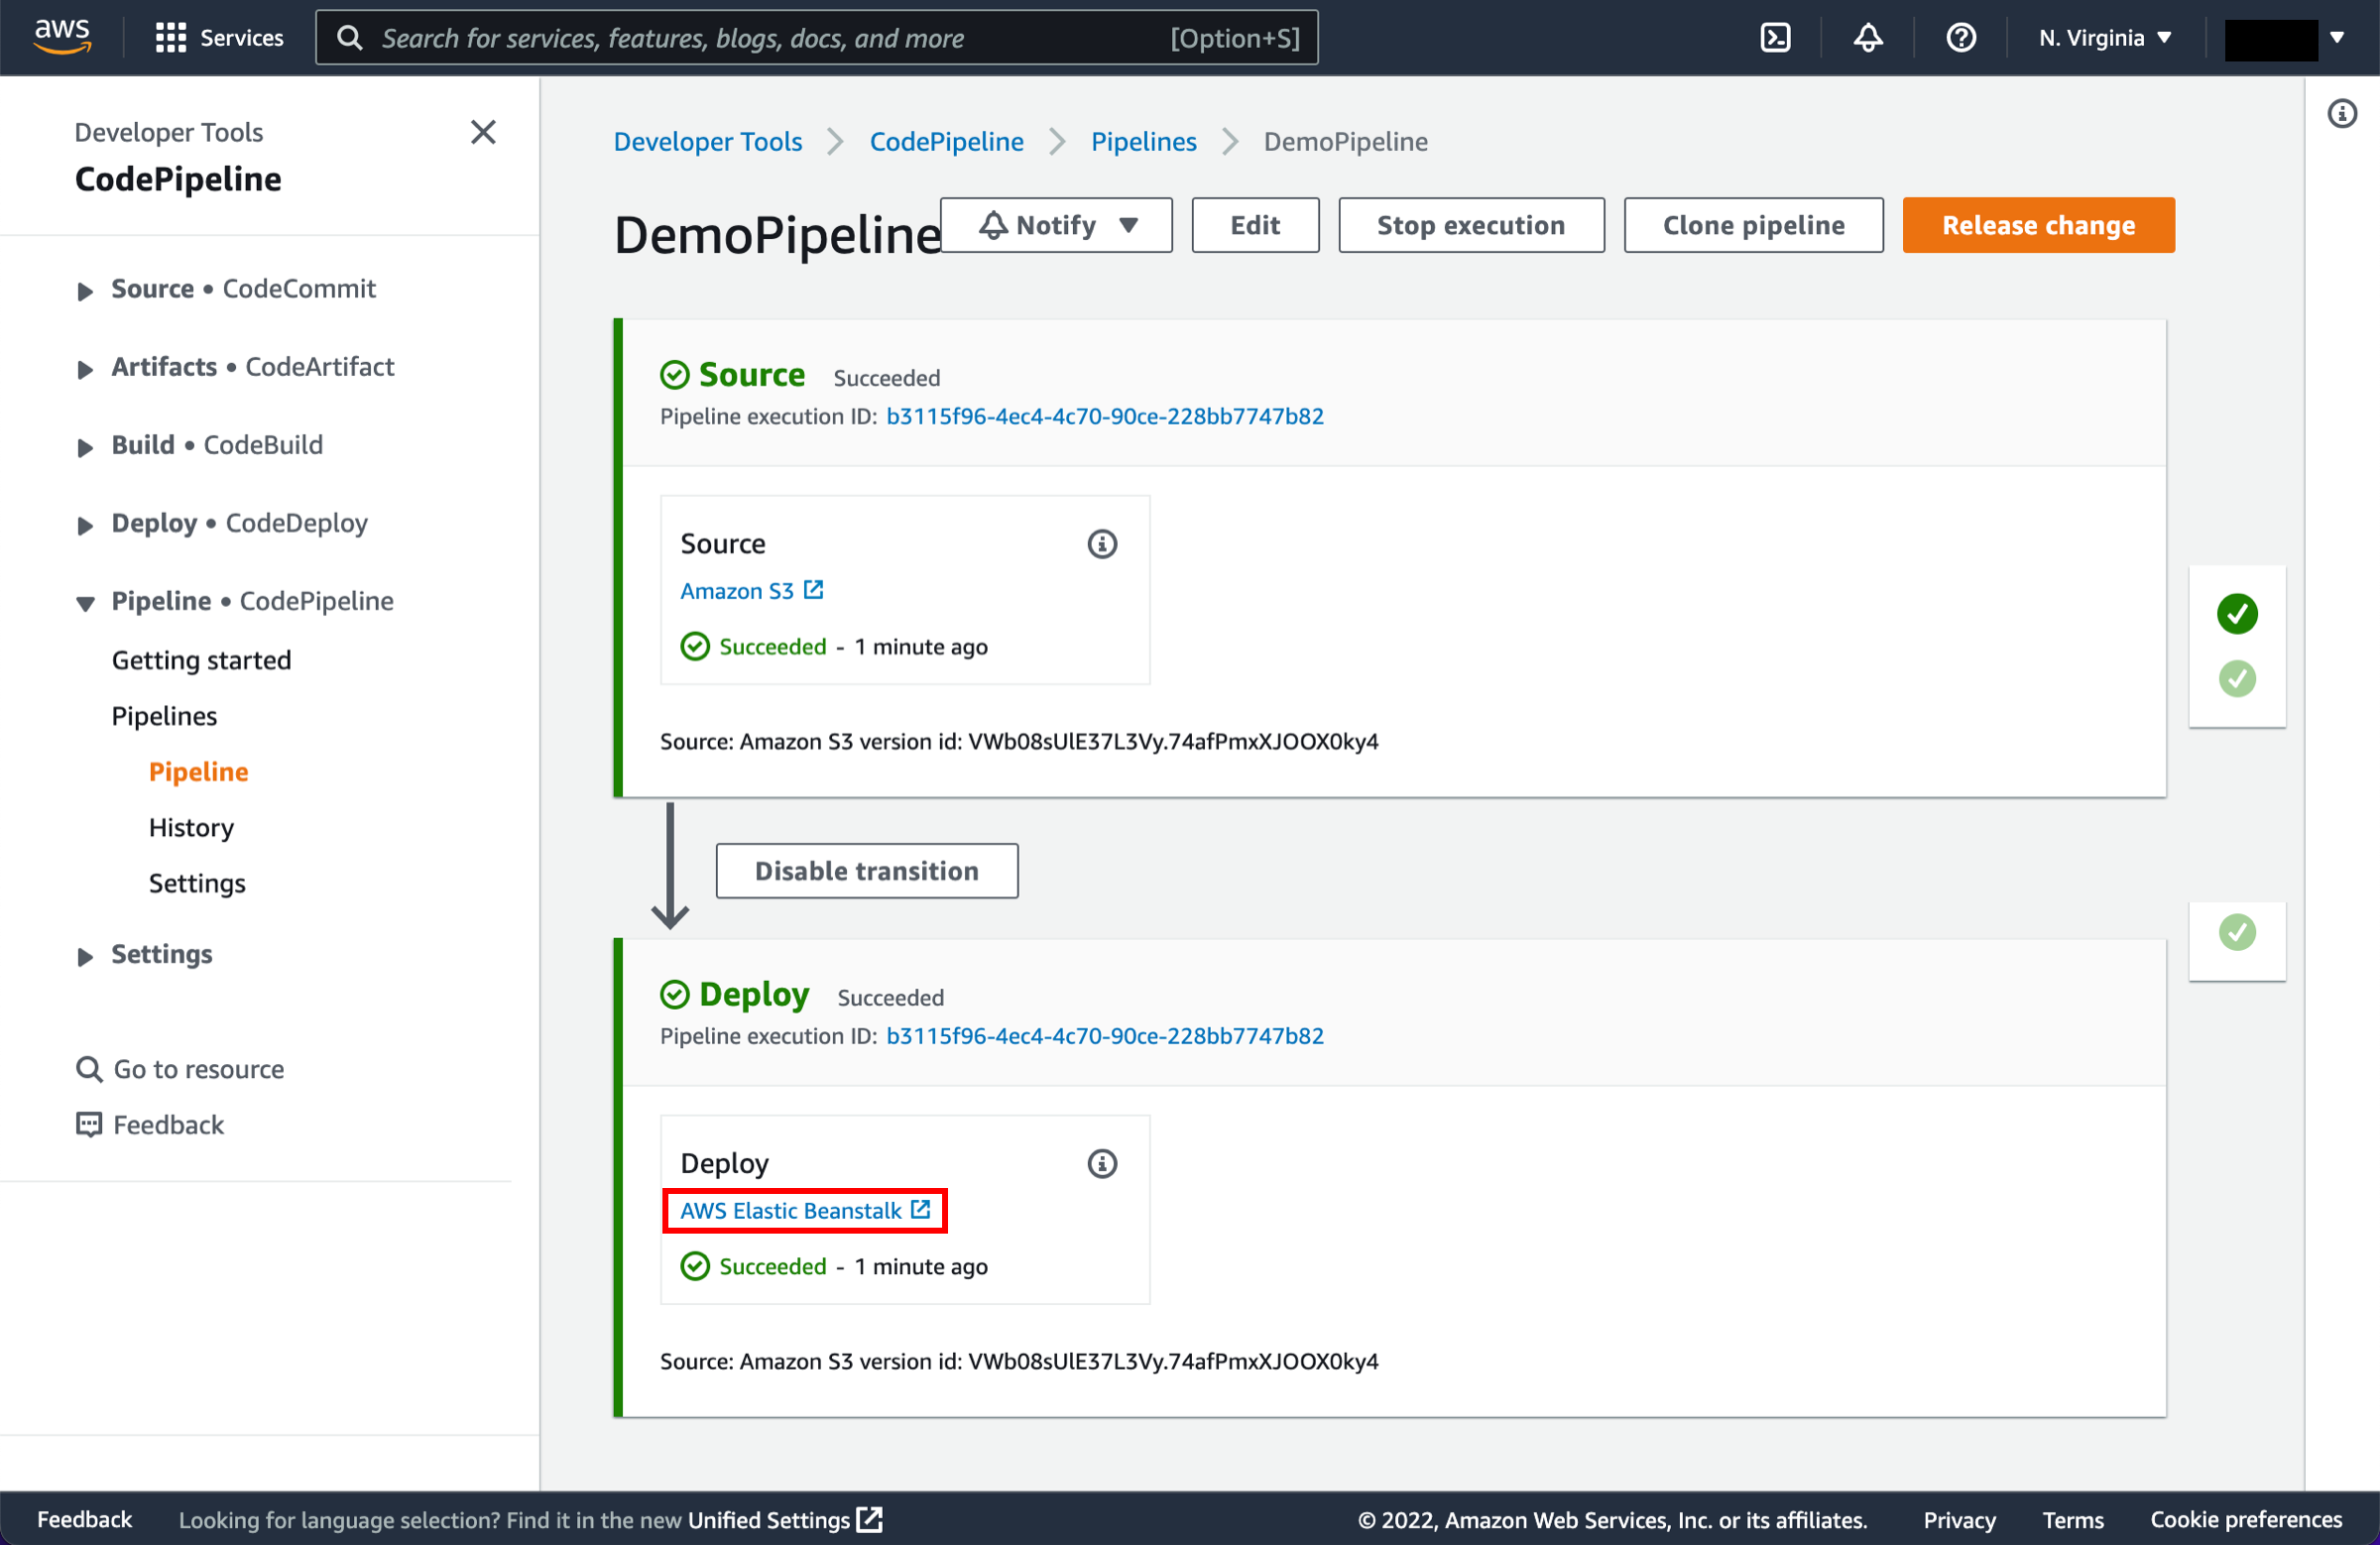Screen dimensions: 2380x1545
Task: Click Stop execution
Action: coord(1471,225)
